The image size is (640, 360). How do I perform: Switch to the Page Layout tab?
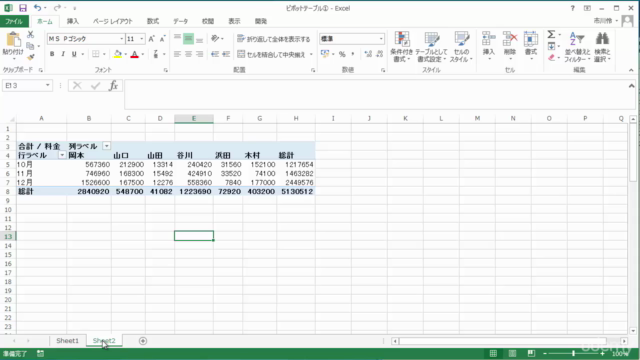112,21
